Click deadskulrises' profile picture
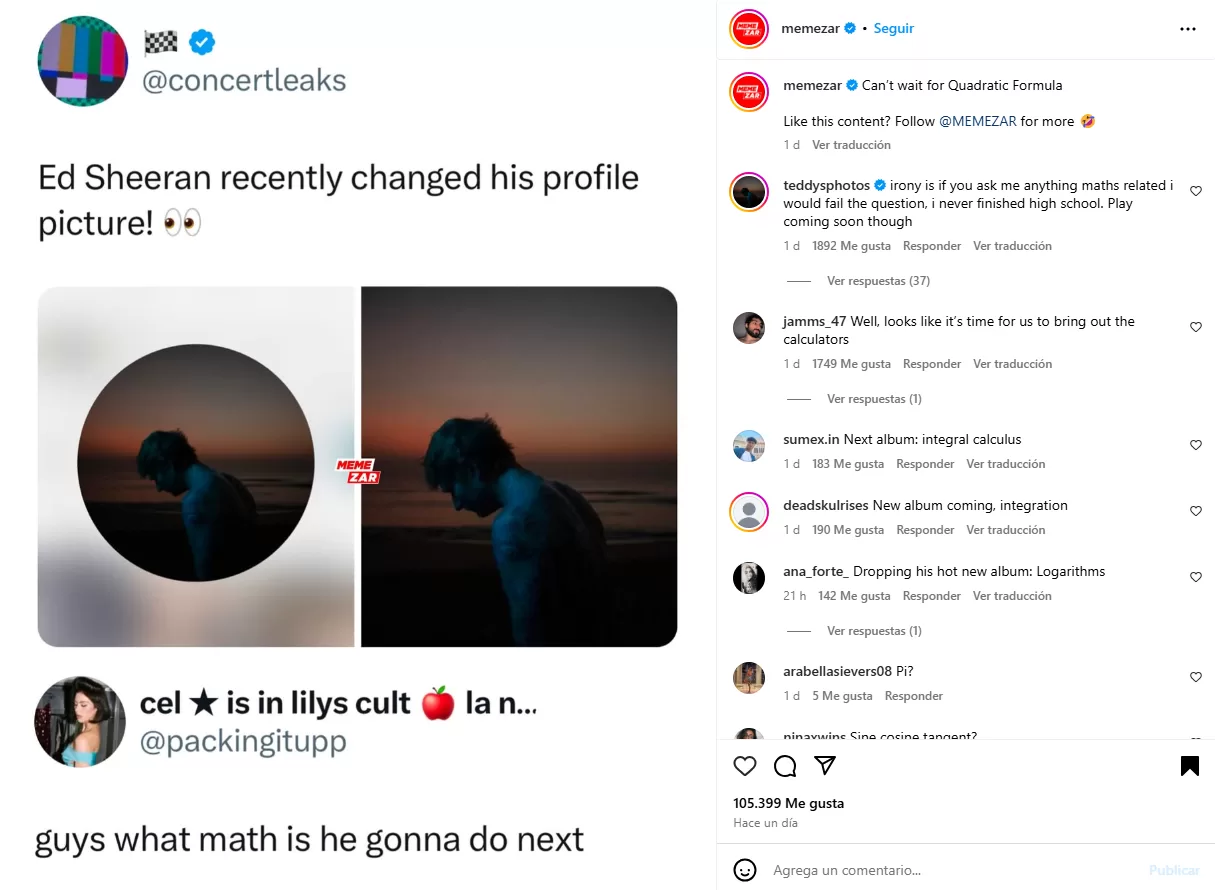Screen dimensions: 1215x890 point(749,512)
